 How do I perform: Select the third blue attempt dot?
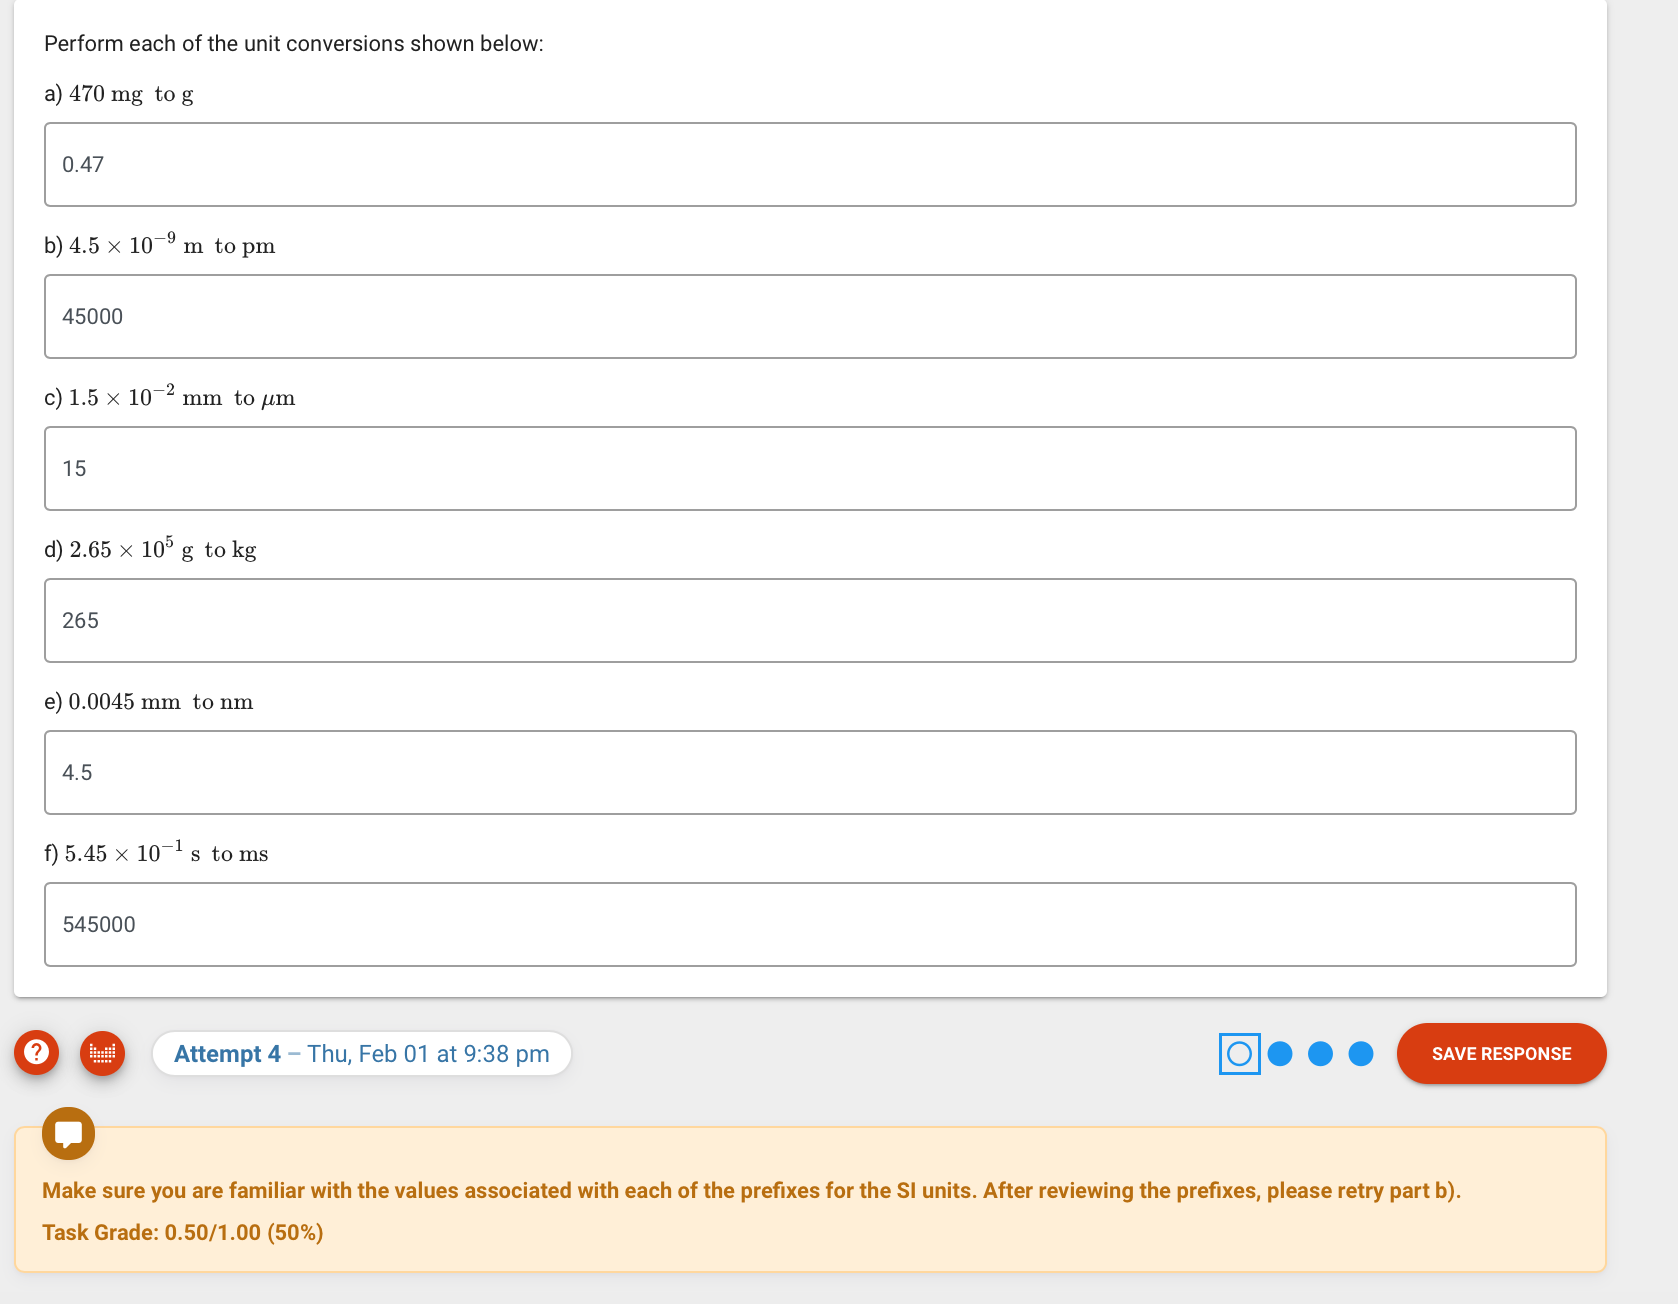pyautogui.click(x=1320, y=1053)
